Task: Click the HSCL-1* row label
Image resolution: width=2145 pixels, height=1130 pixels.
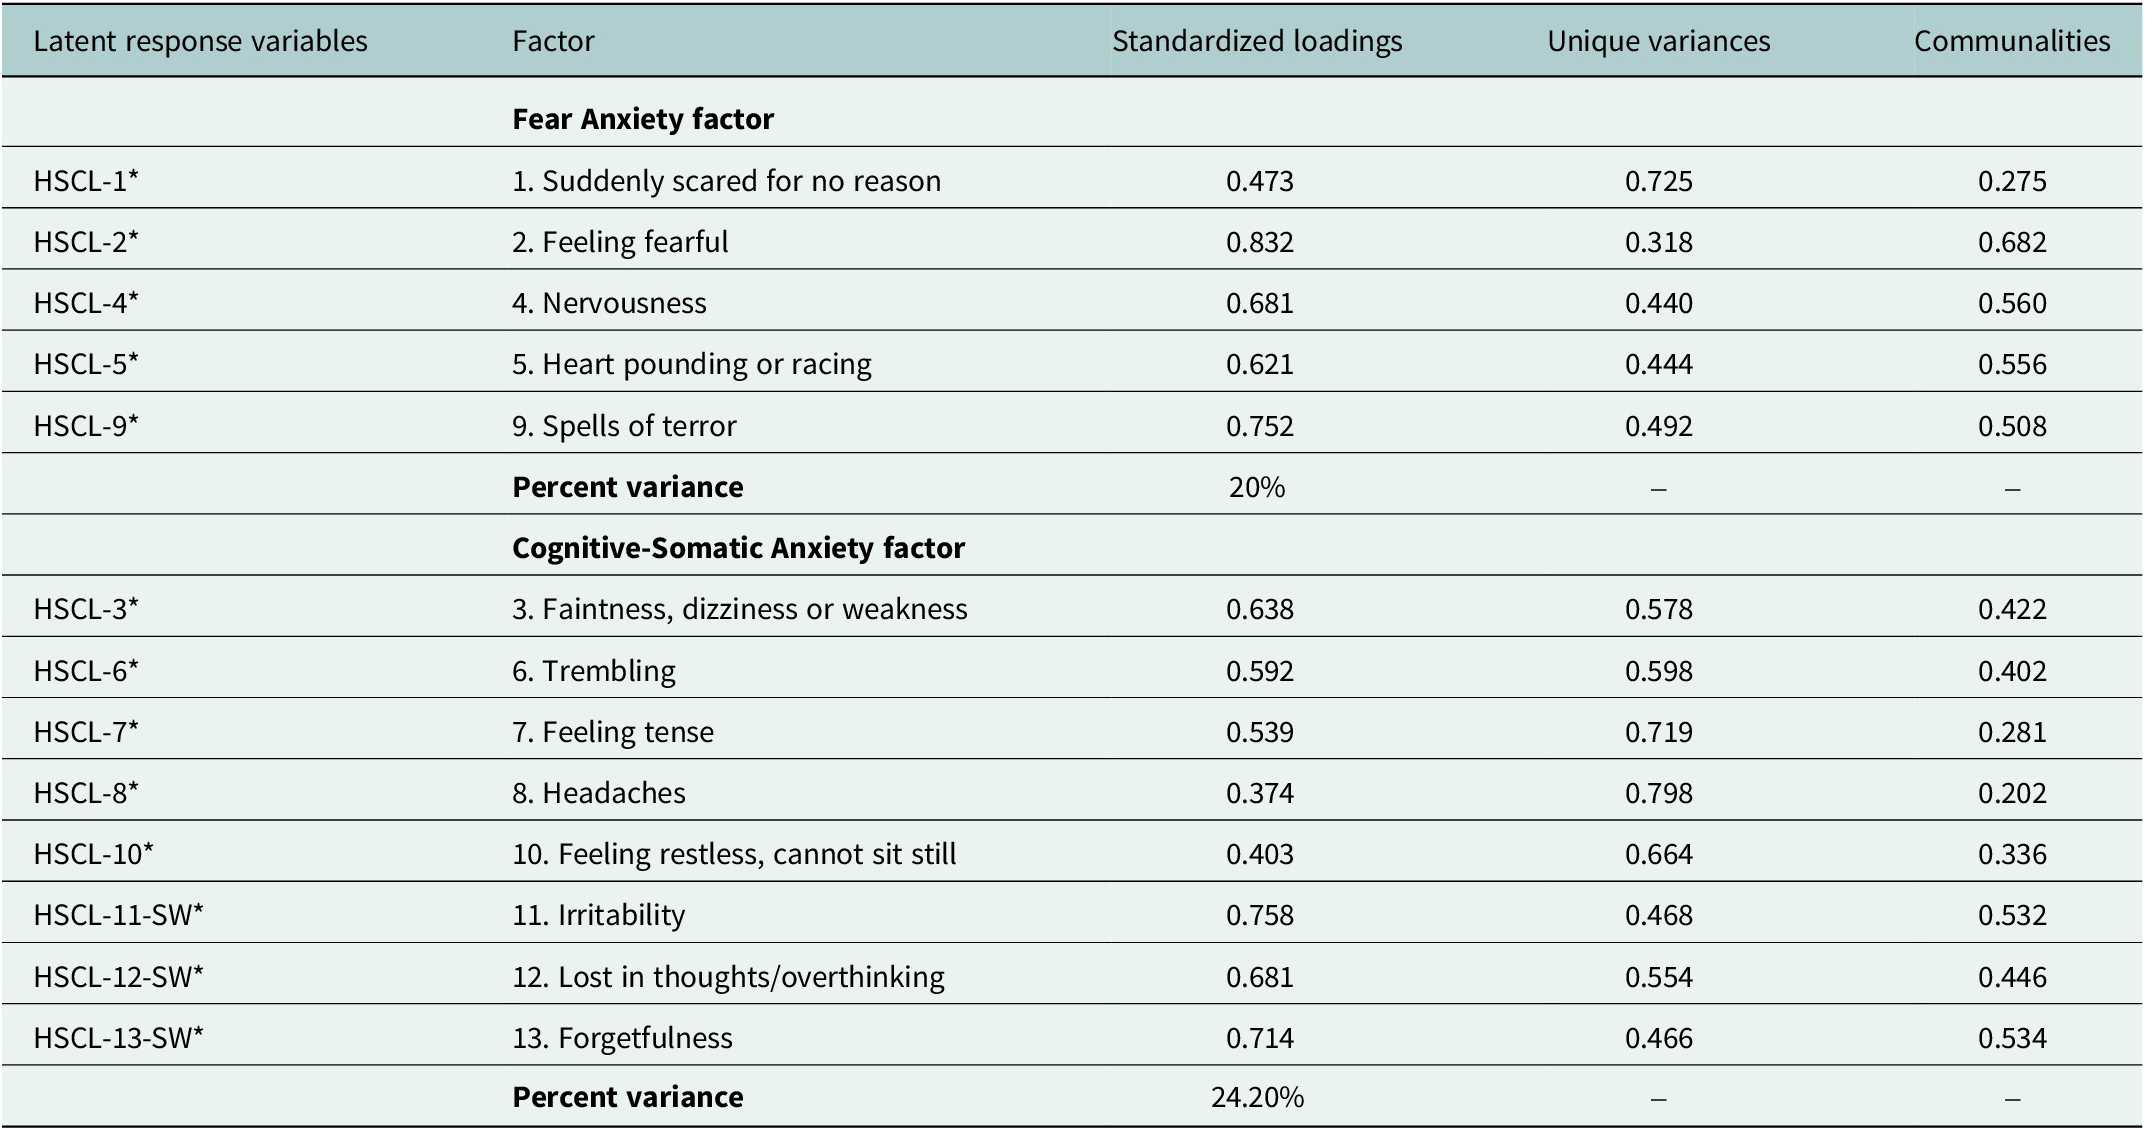Action: [86, 181]
